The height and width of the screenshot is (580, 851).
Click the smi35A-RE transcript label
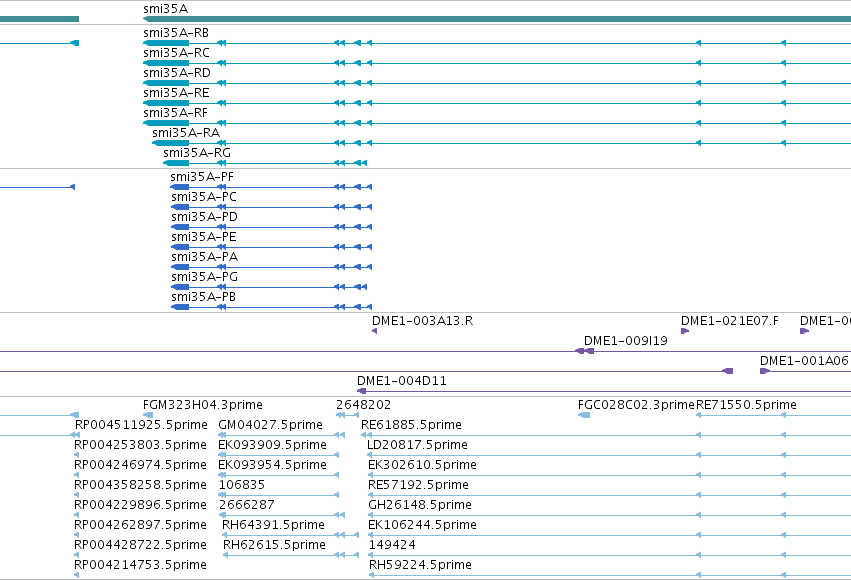(x=176, y=93)
